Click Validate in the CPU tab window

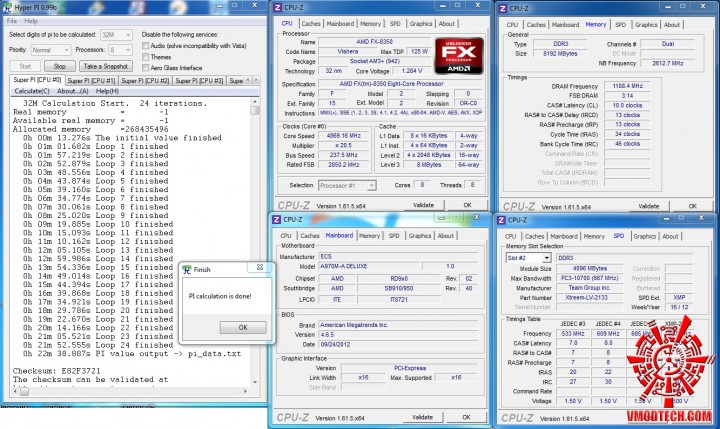point(423,205)
